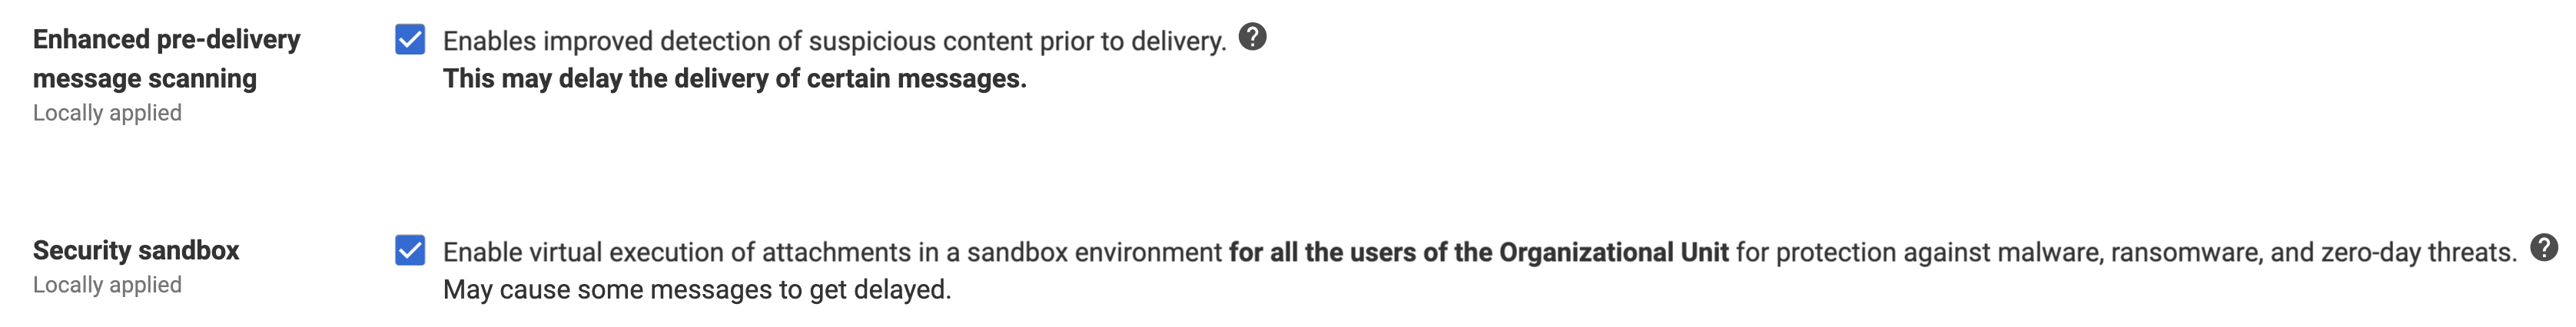
Task: Disable the Security sandbox checkbox
Action: [410, 250]
